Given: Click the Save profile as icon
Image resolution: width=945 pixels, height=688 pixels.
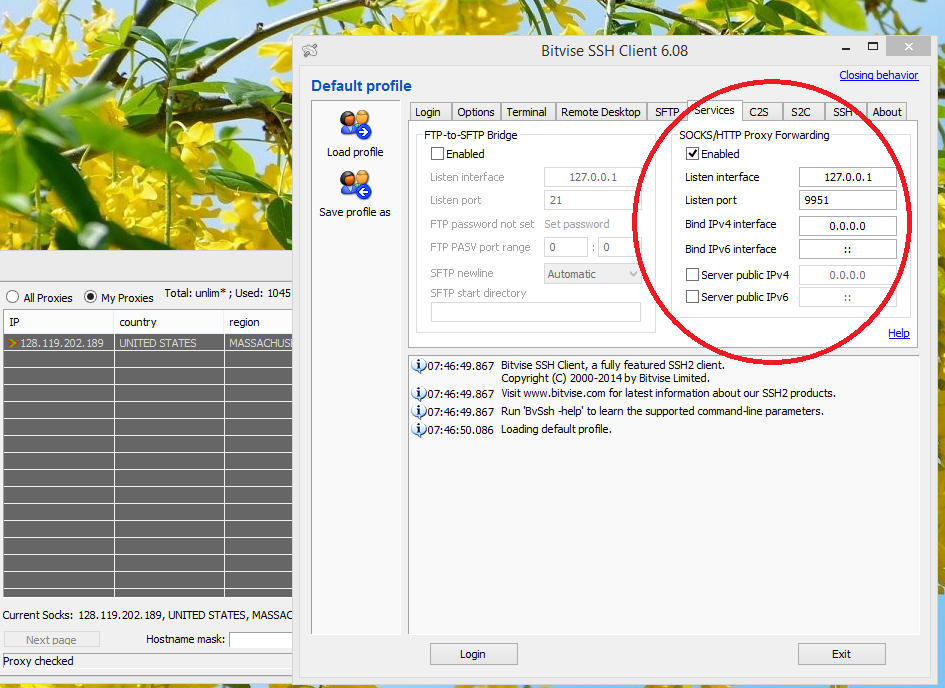Looking at the screenshot, I should (x=355, y=185).
